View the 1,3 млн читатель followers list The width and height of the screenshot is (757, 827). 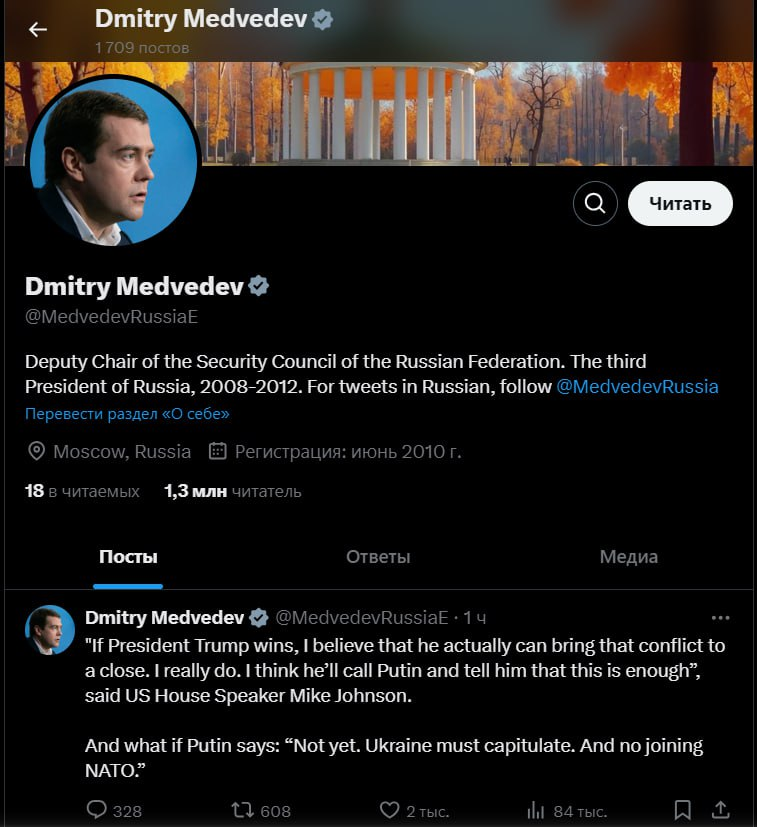[232, 491]
